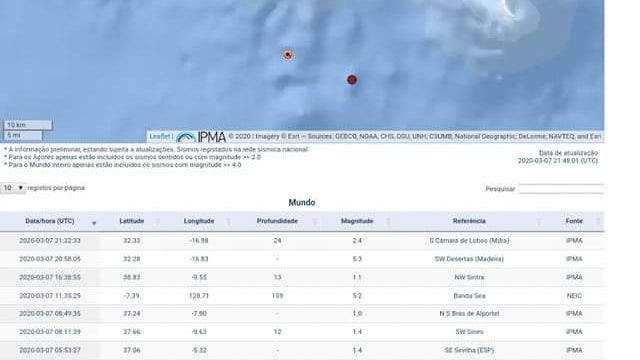
Task: Click the sort arrow beside Fonte
Action: (598, 221)
